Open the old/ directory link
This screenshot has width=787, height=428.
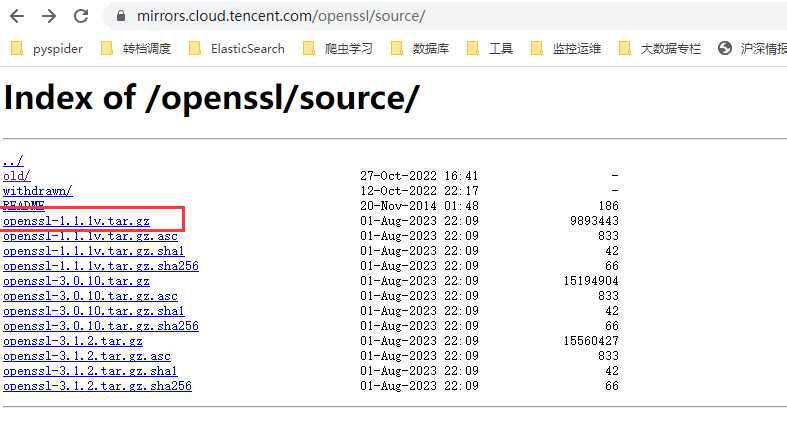(17, 176)
